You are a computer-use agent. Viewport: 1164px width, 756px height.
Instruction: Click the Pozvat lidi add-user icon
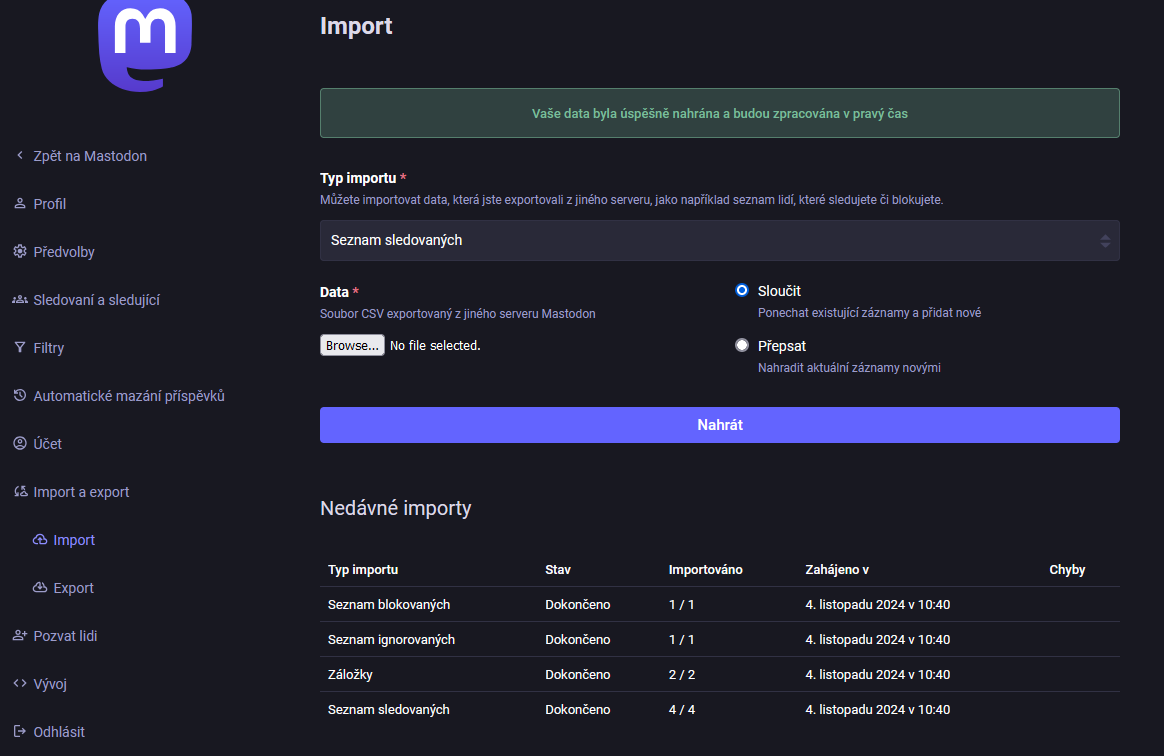[20, 636]
